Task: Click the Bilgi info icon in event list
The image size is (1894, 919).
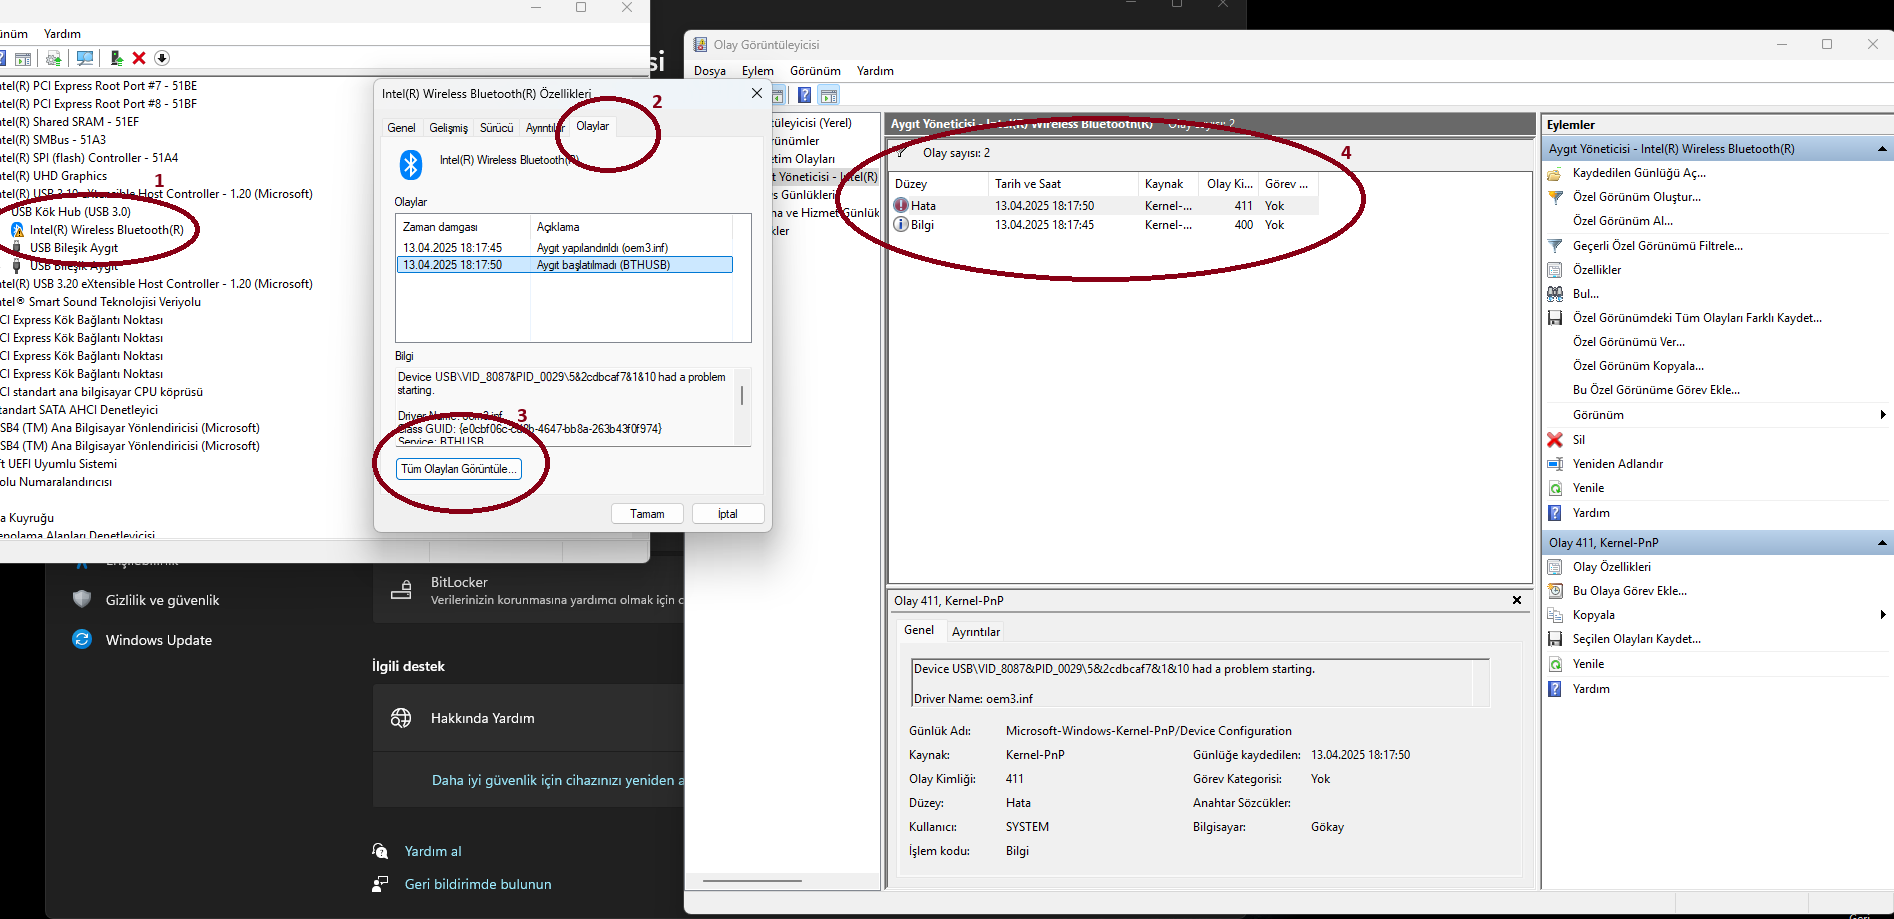Action: [x=901, y=224]
